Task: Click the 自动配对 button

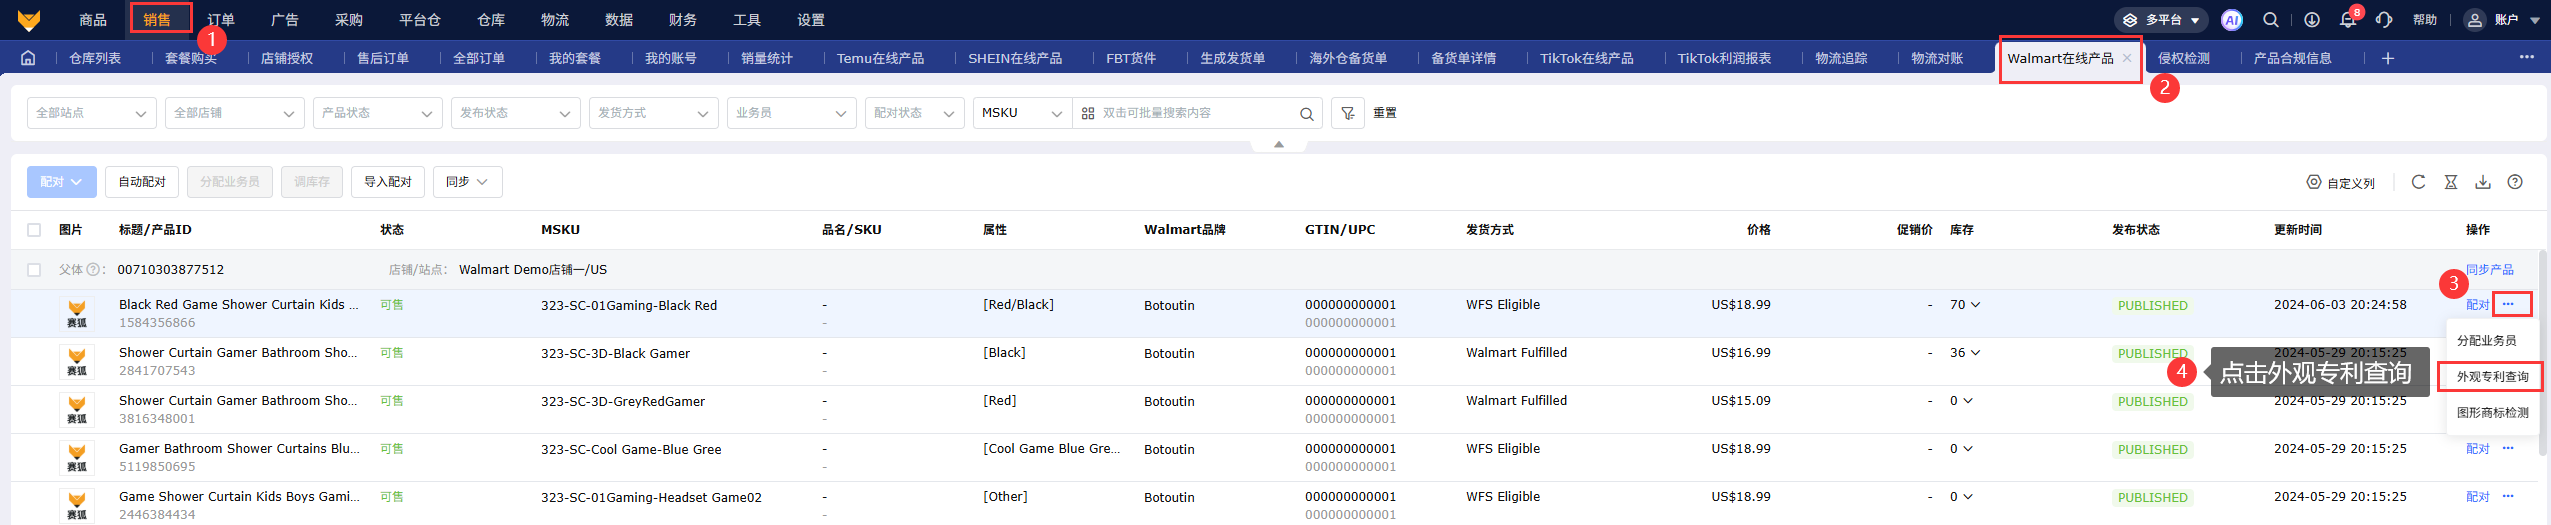Action: (x=142, y=182)
